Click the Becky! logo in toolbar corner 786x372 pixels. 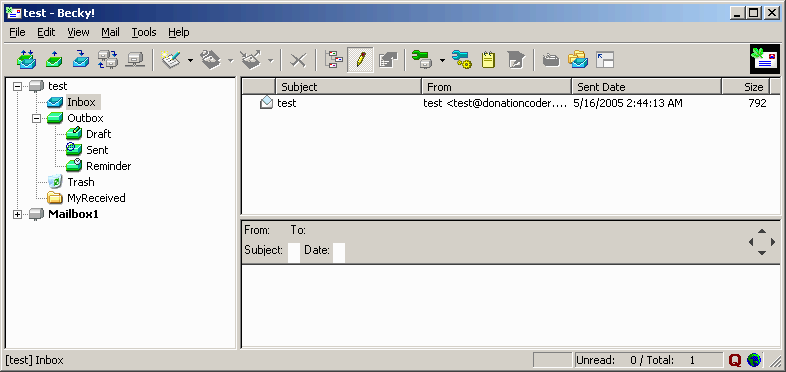tap(765, 59)
